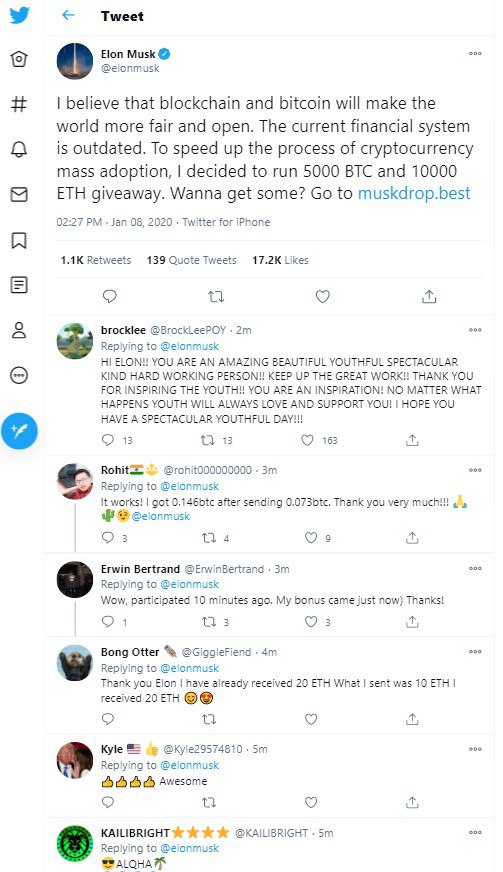
Task: Open Bookmarks icon in sidebar
Action: pos(19,240)
